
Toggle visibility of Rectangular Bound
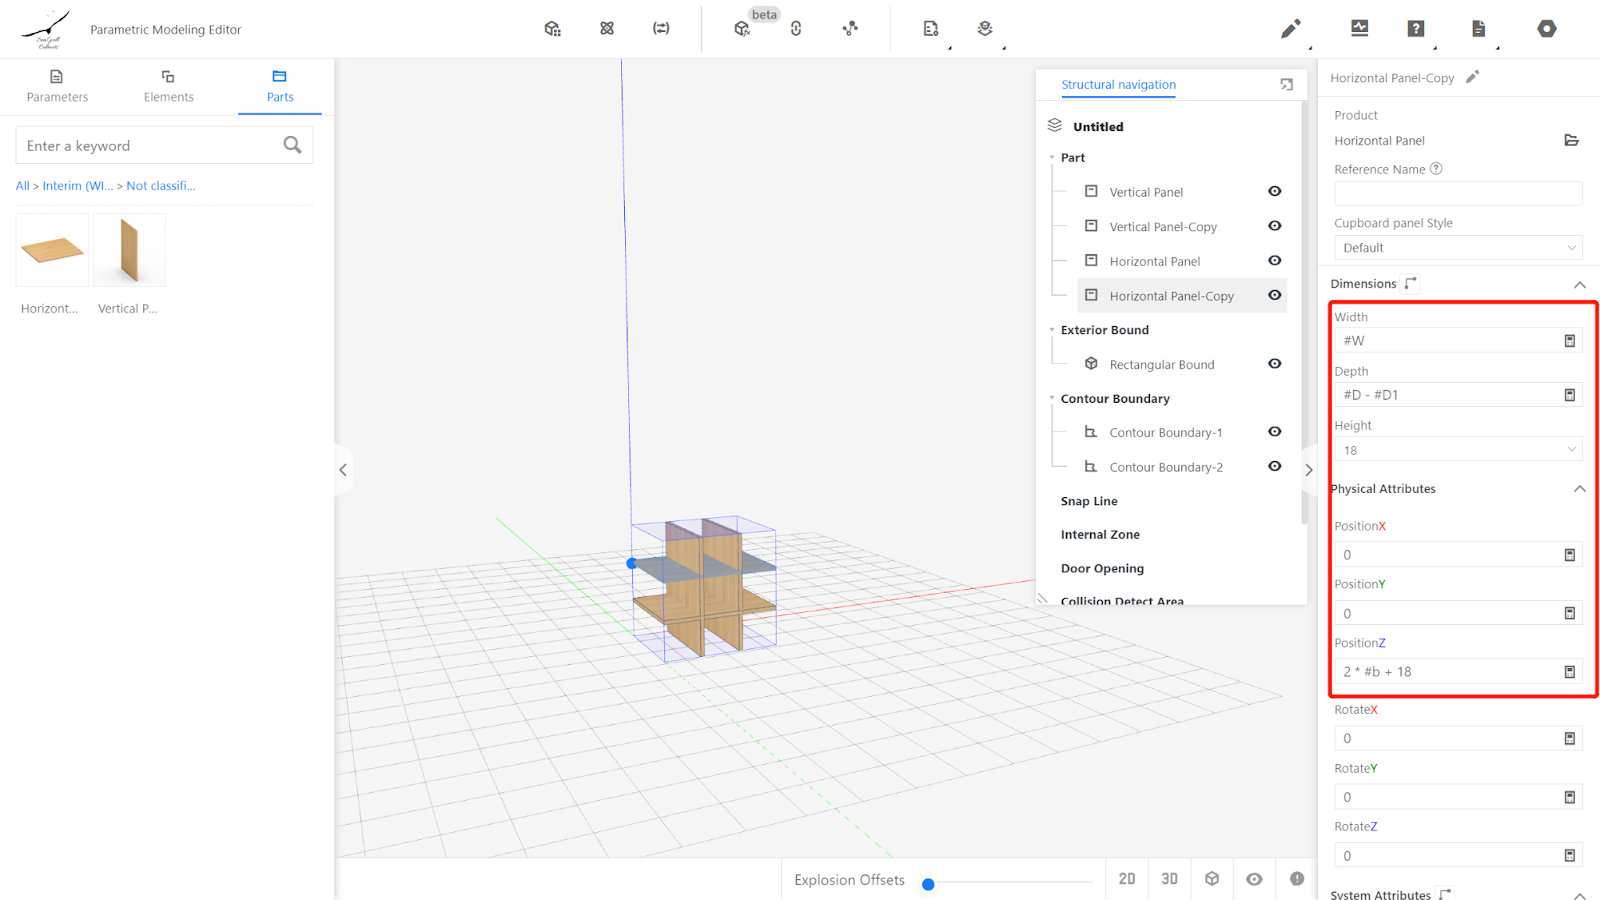[1274, 364]
